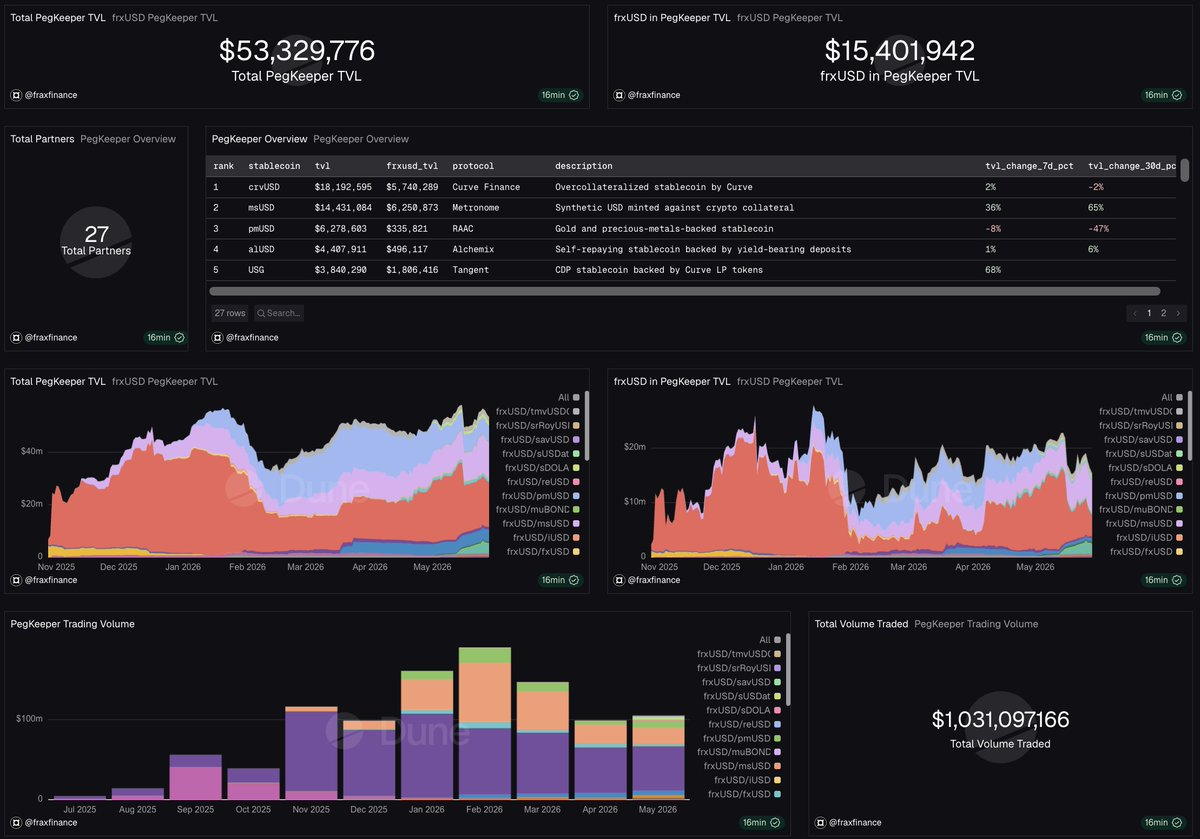
Task: Open PegKeeper Overview query link beside table title
Action: click(x=361, y=139)
